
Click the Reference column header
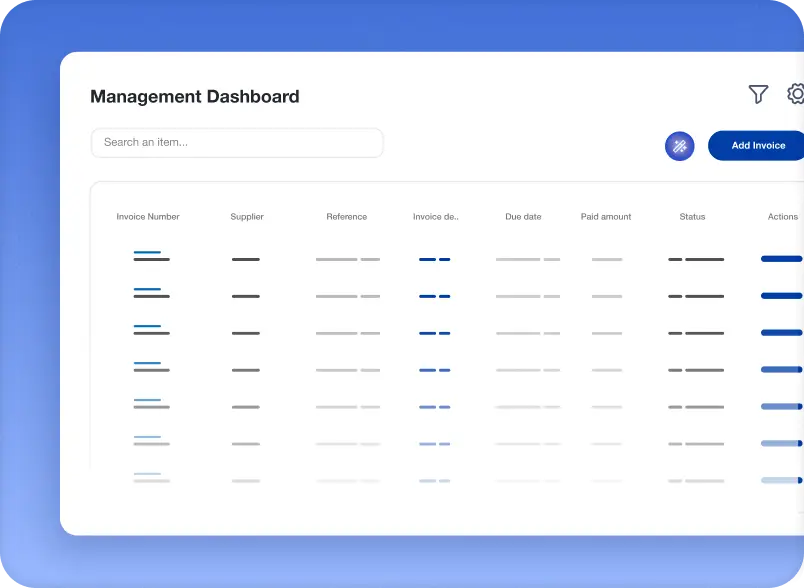coord(346,217)
